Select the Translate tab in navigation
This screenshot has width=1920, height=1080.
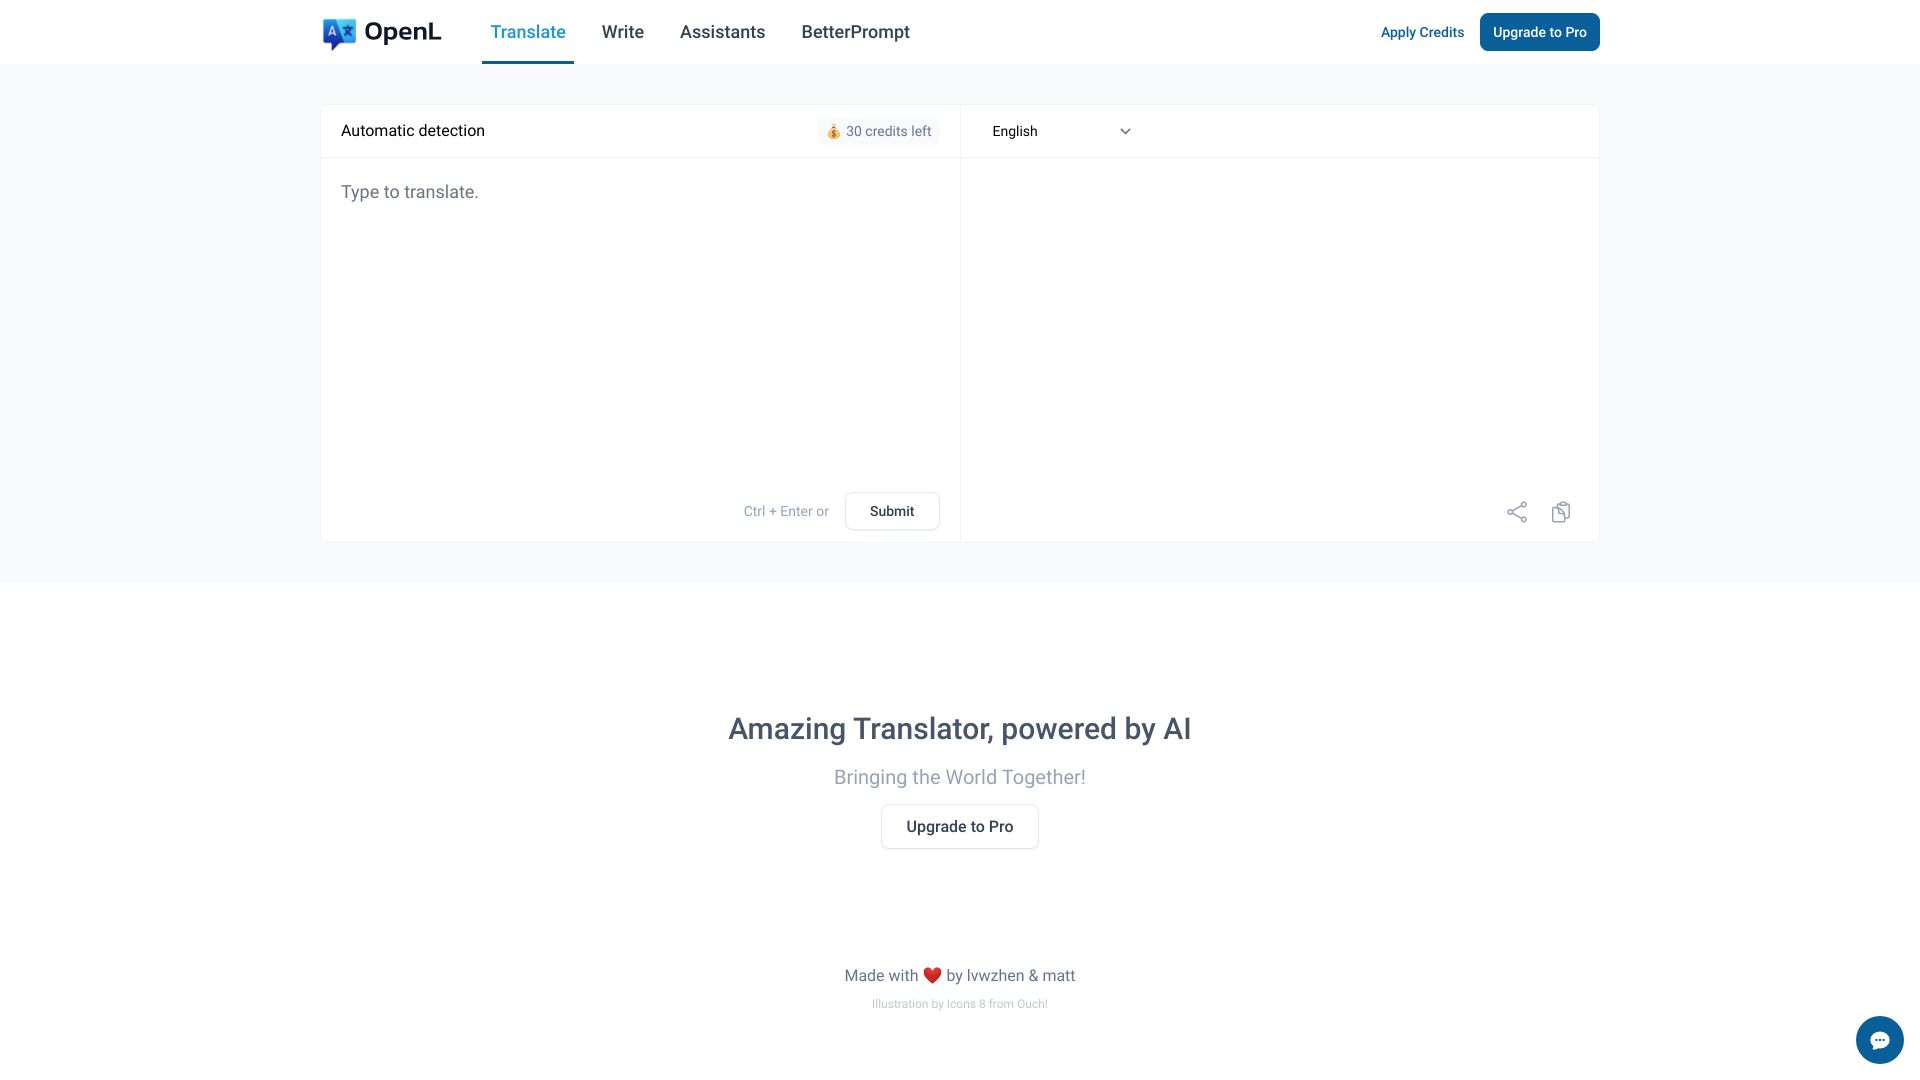click(527, 32)
